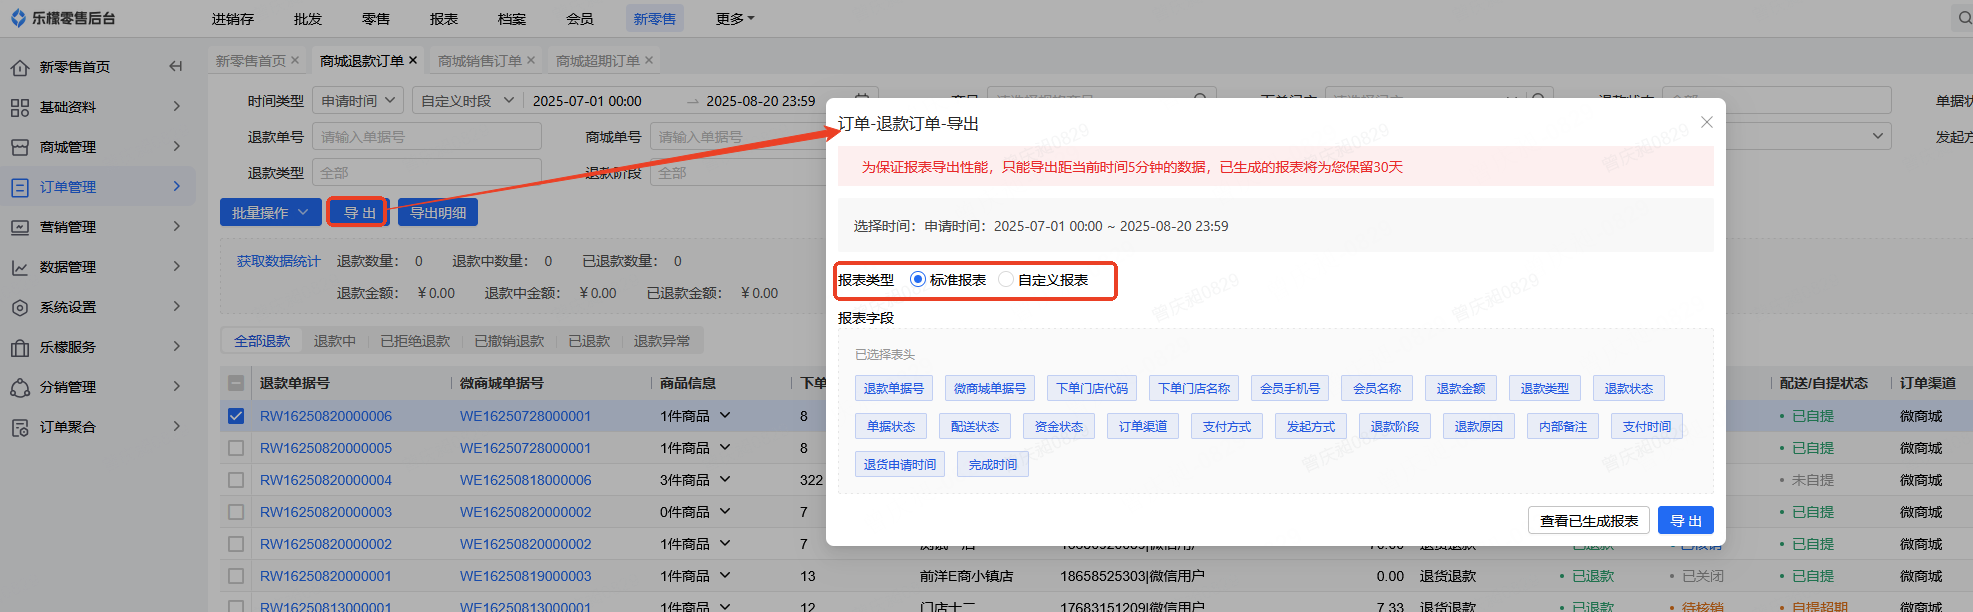
Task: Close the 商城退款订单 tab
Action: [x=413, y=61]
